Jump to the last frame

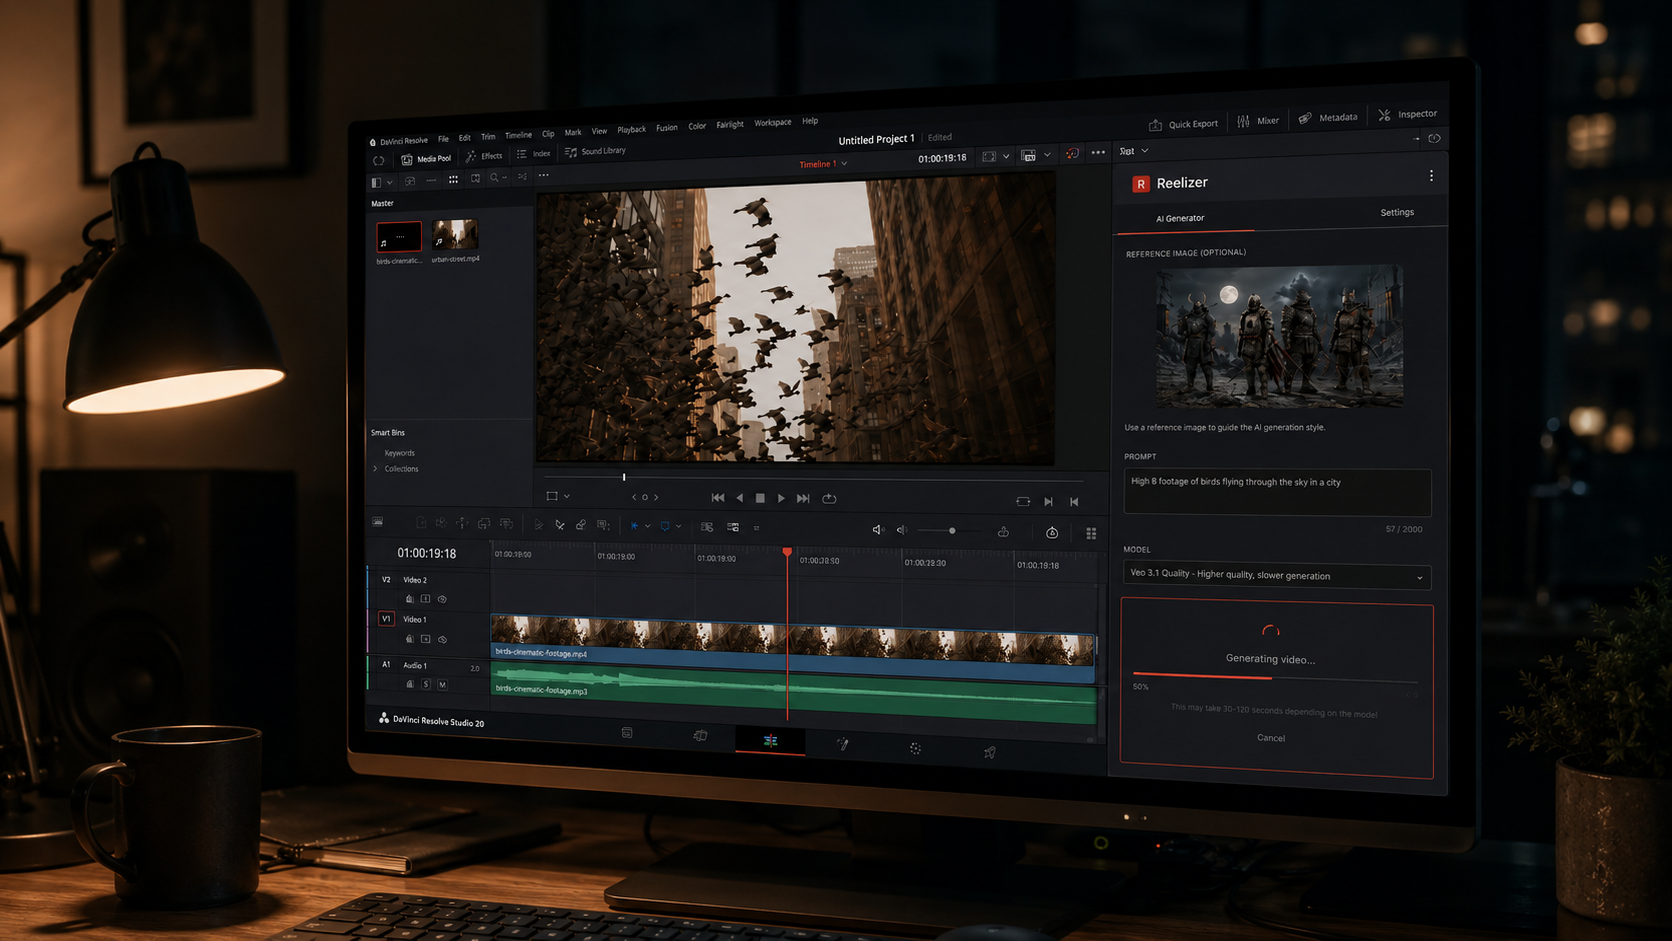pyautogui.click(x=803, y=498)
